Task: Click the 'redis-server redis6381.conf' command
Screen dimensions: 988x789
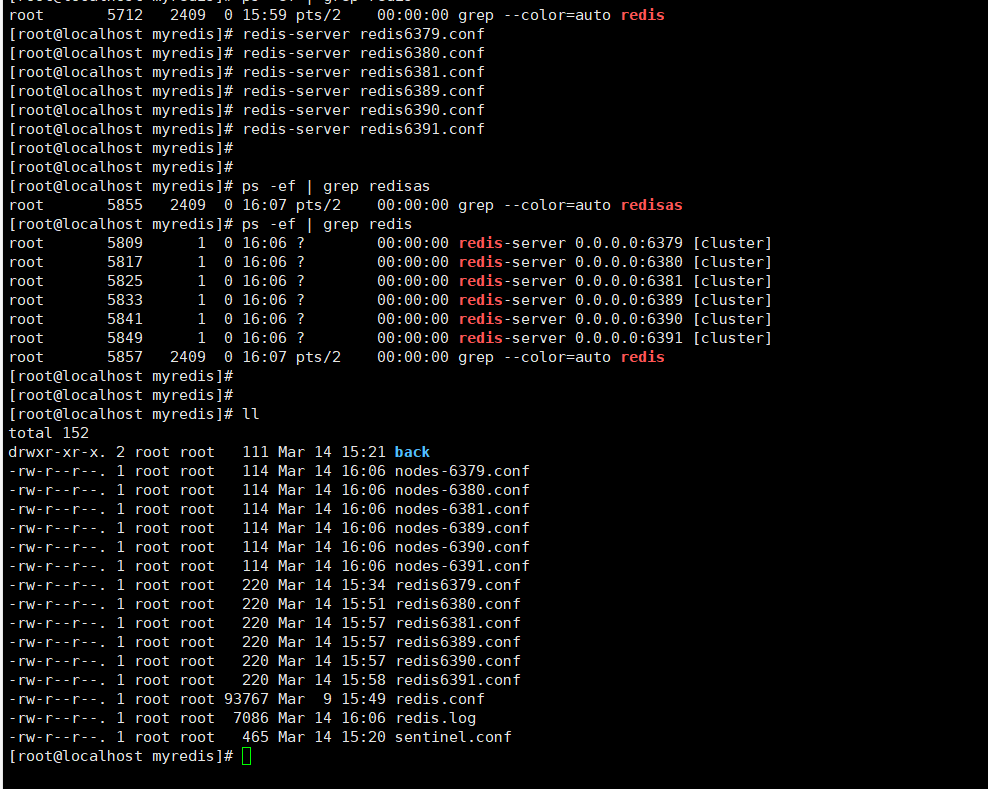Action: [364, 72]
